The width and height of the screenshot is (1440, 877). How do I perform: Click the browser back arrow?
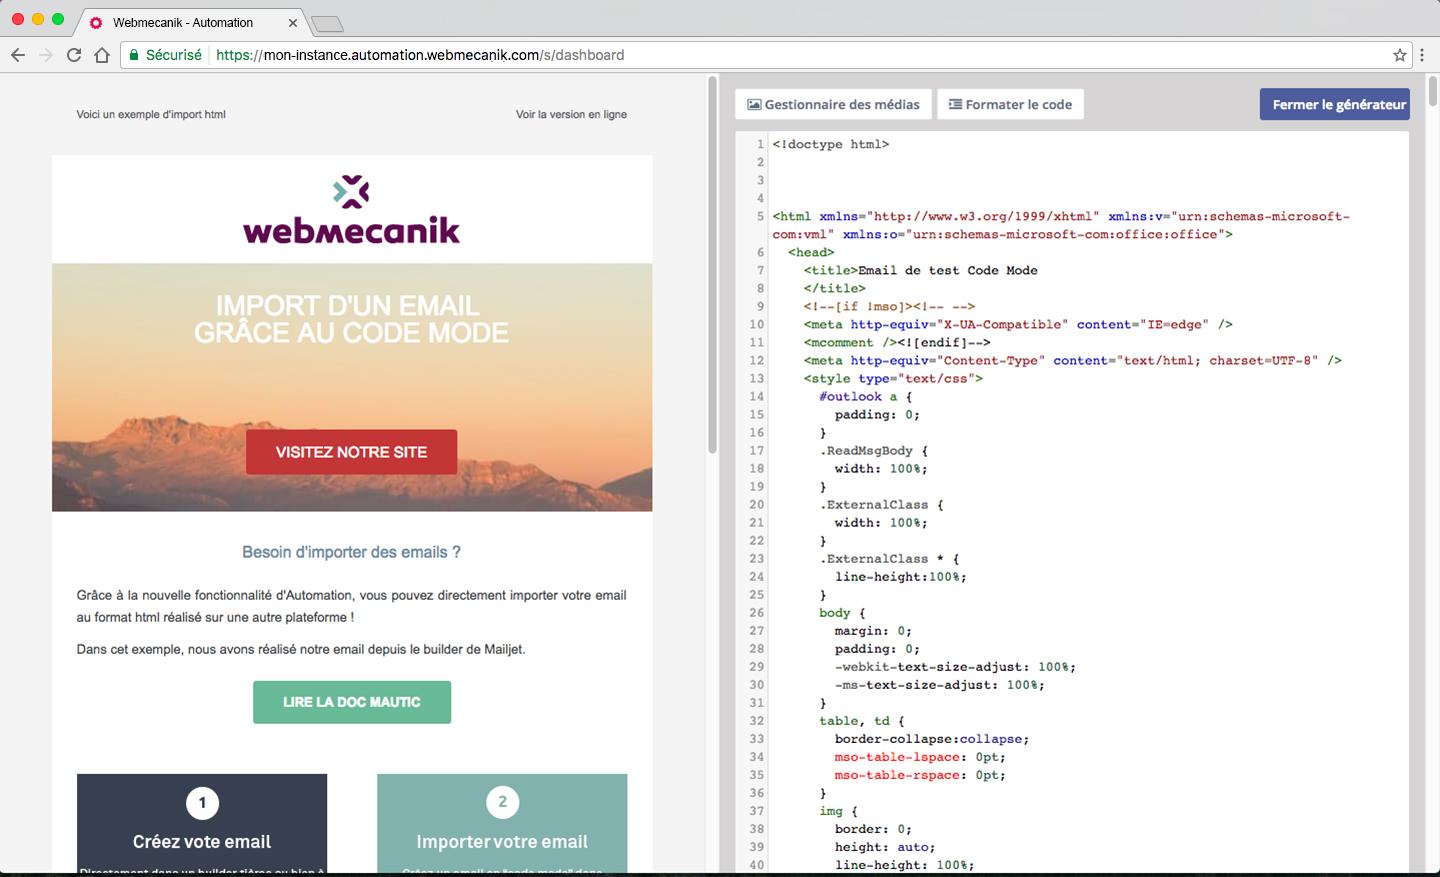pos(18,55)
